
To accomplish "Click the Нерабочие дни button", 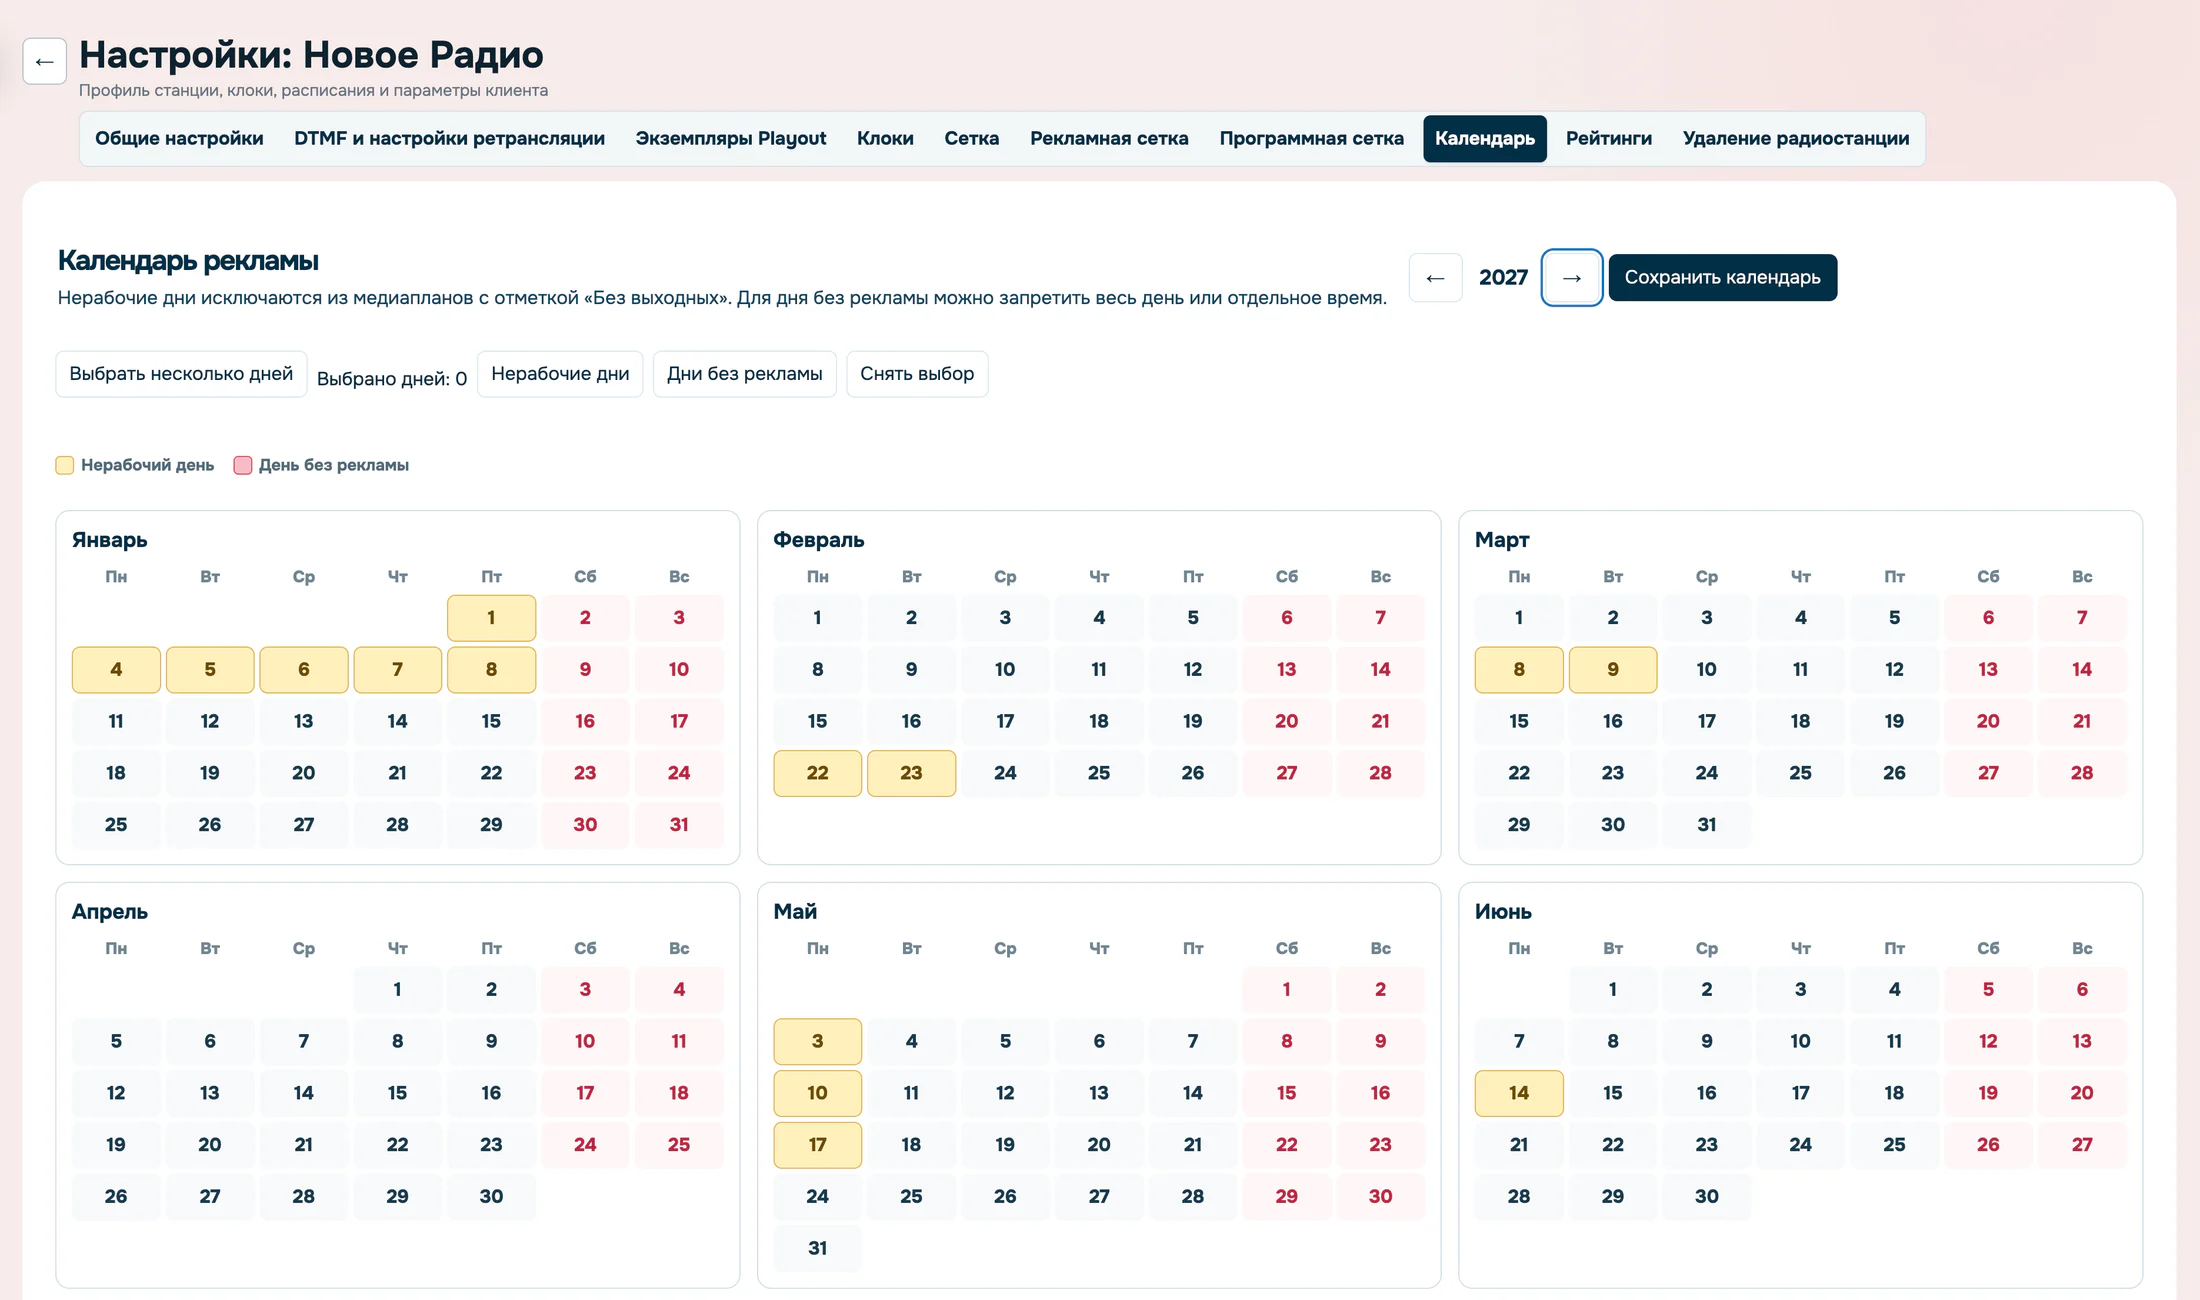I will 560,374.
